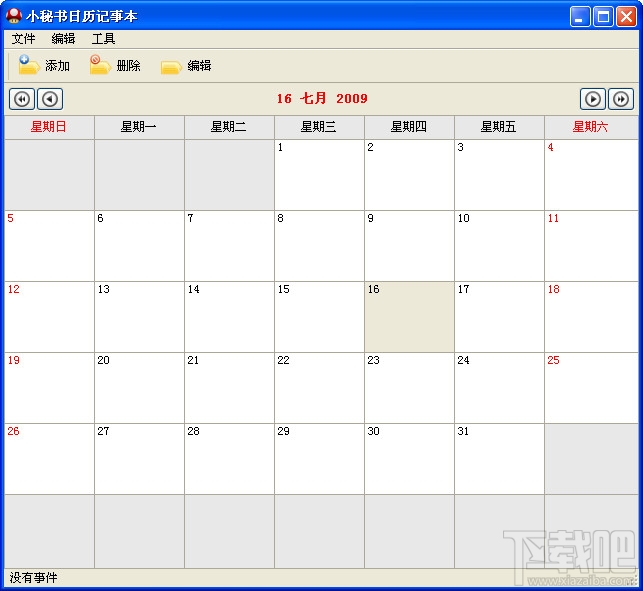Viewport: 643px width, 591px height.
Task: Select day 17 cell
Action: click(x=499, y=317)
